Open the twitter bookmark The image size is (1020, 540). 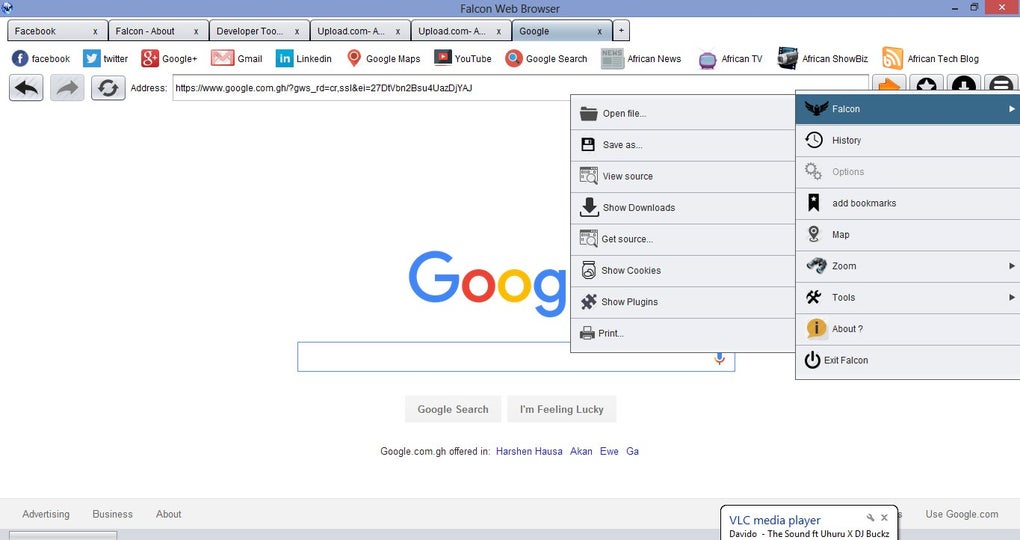[x=105, y=59]
